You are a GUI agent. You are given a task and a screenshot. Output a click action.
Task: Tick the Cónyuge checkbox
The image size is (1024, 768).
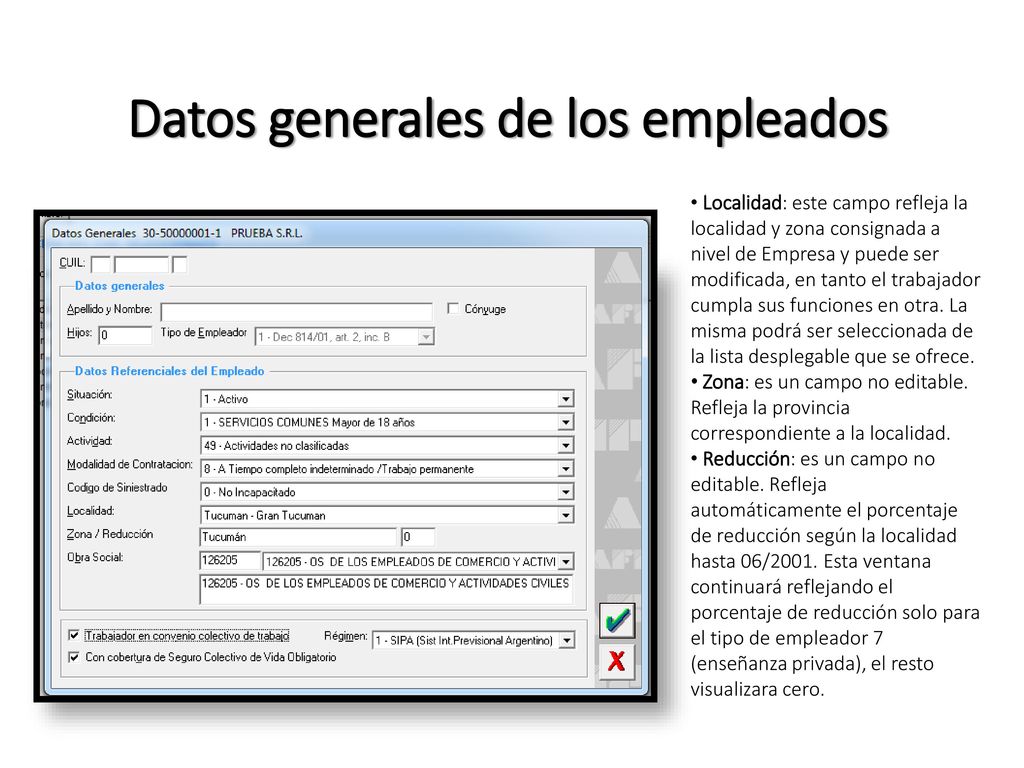click(x=453, y=308)
